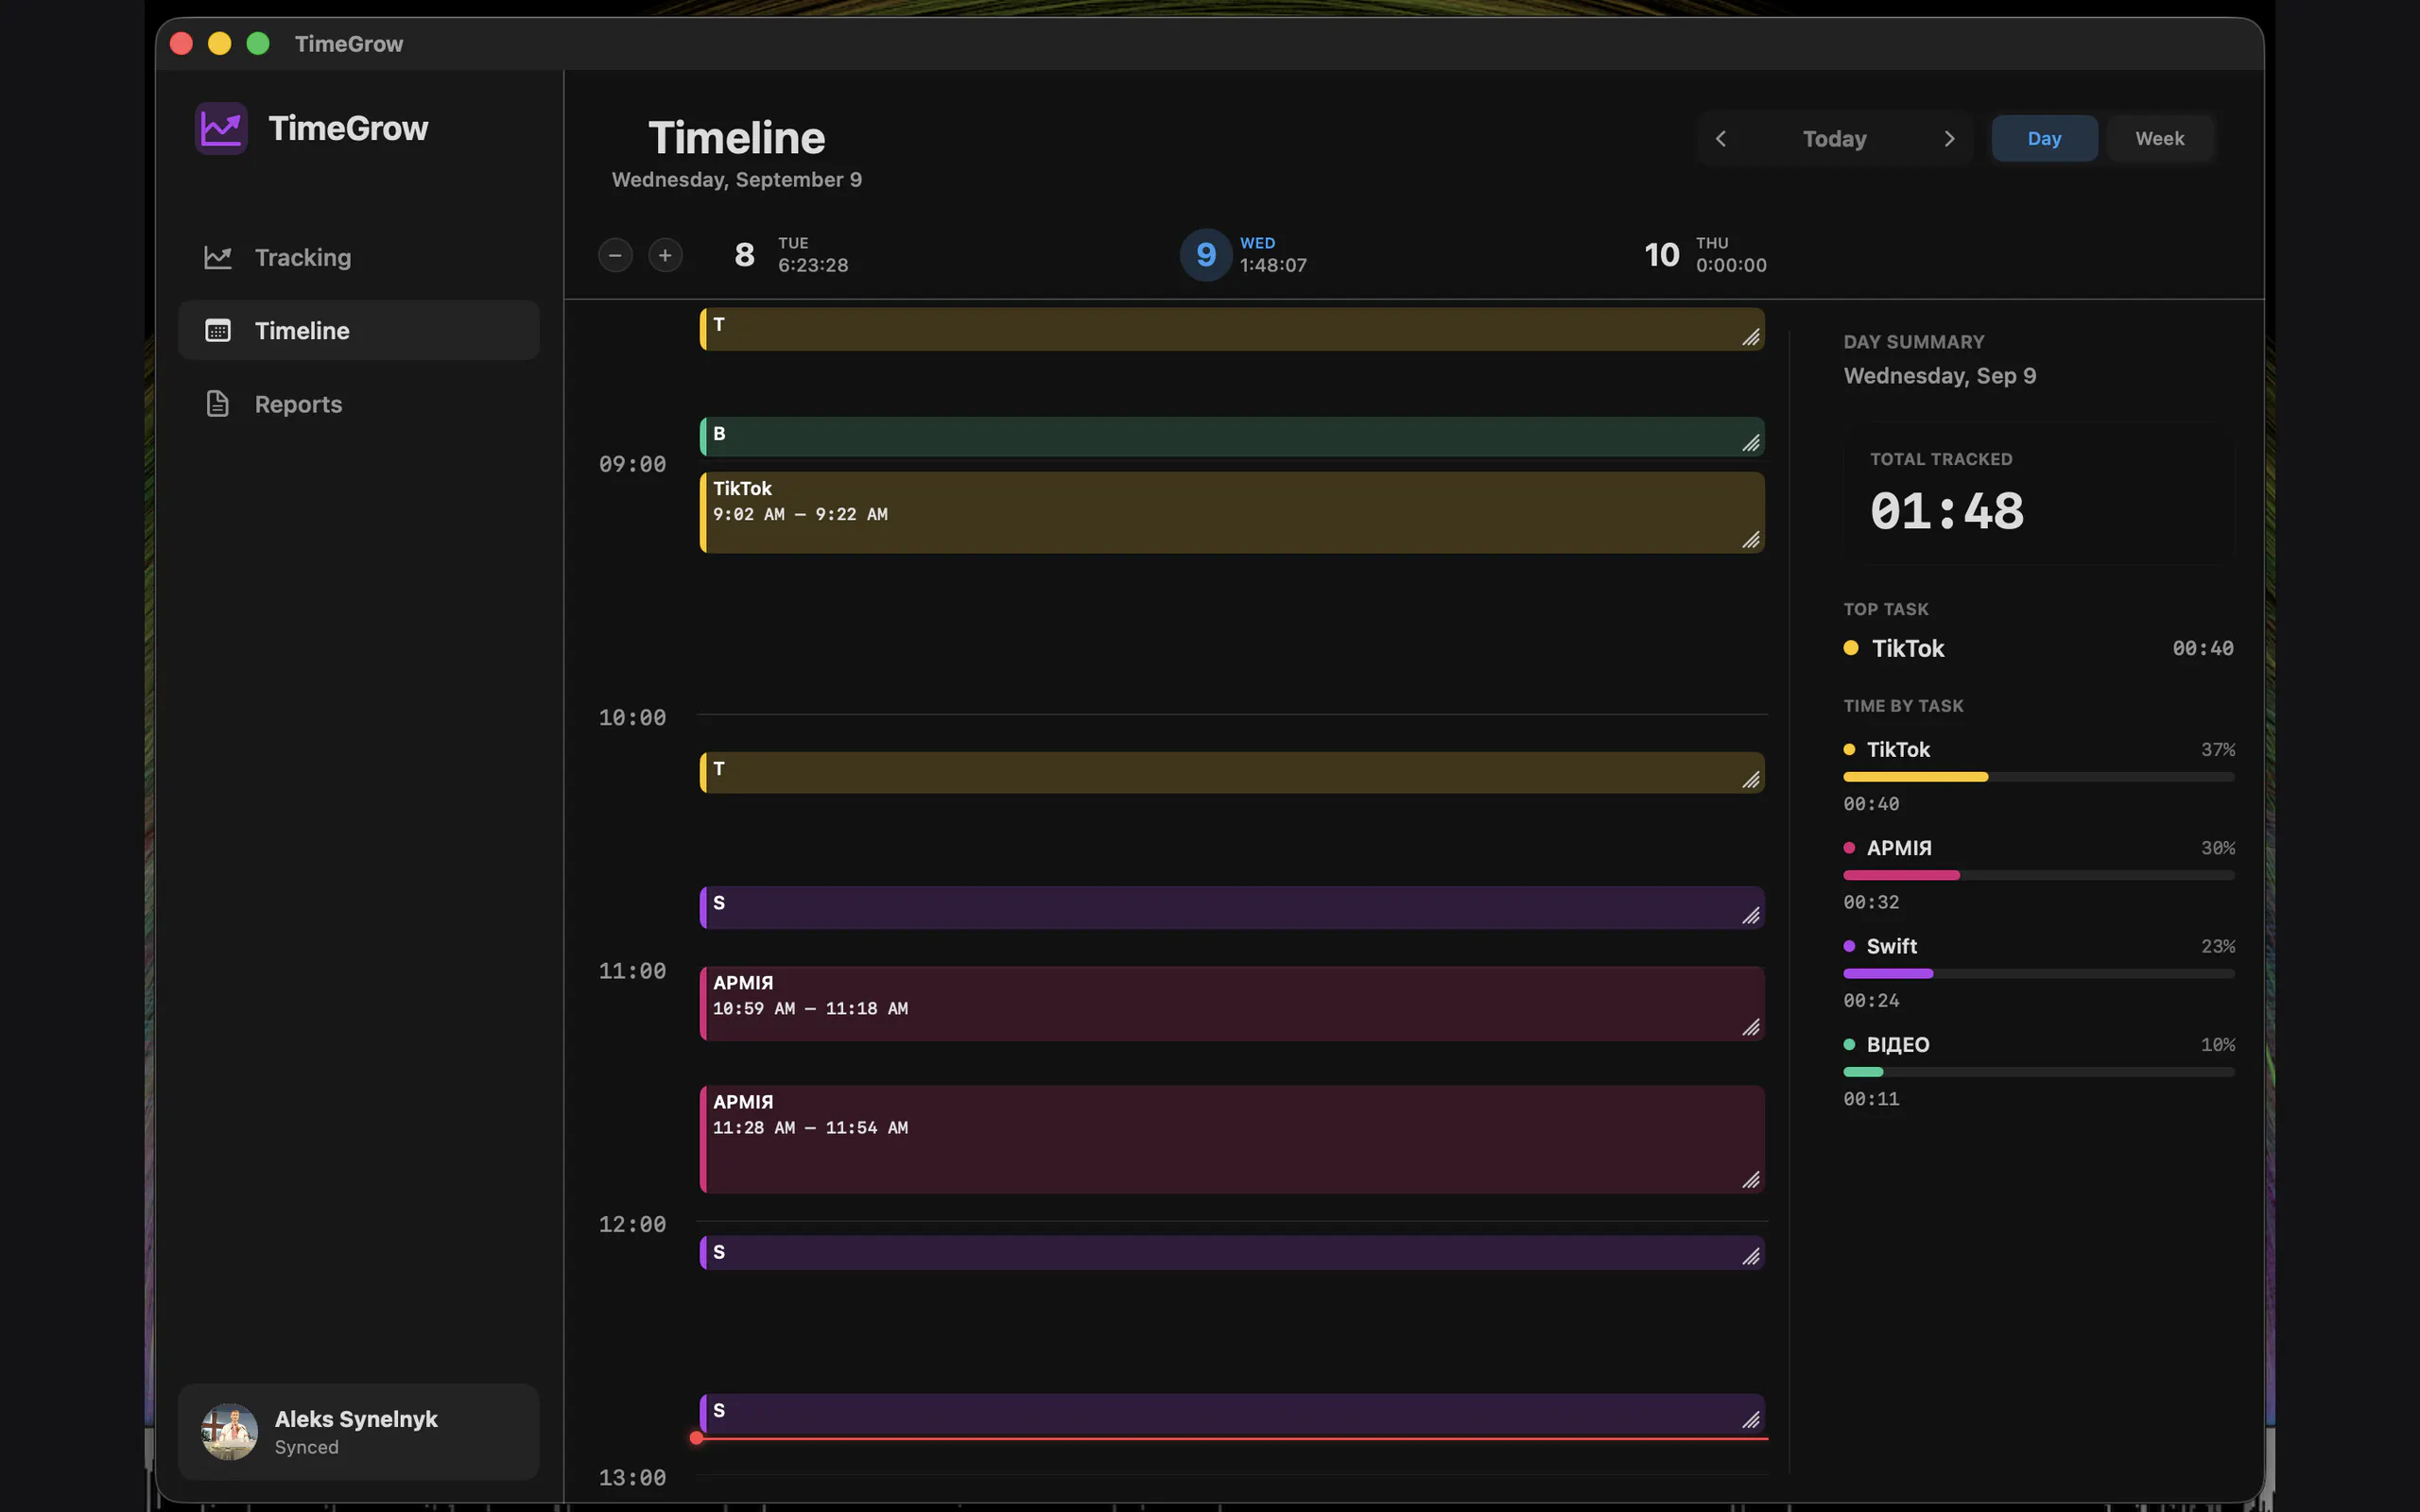This screenshot has height=1512, width=2420.
Task: Open the Tracking menu item
Action: coord(358,257)
